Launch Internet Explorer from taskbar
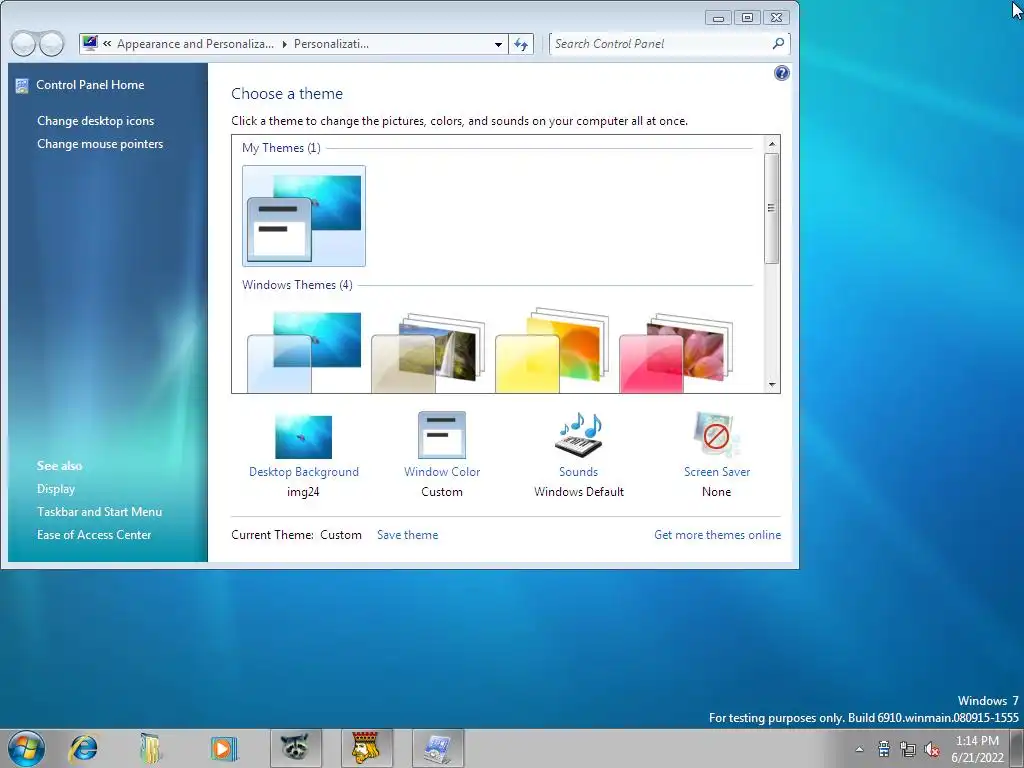Image resolution: width=1024 pixels, height=768 pixels. (x=84, y=748)
